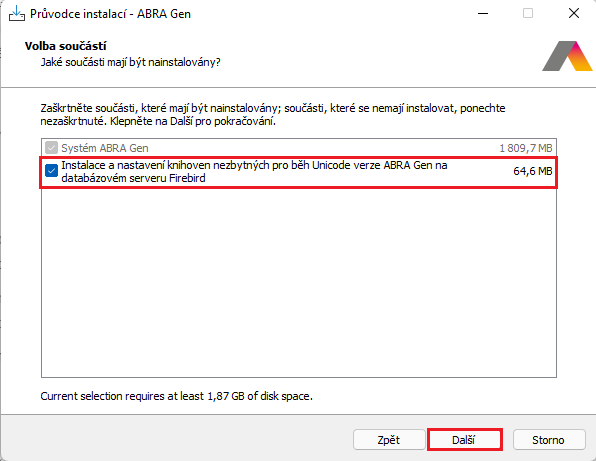The image size is (596, 461).
Task: Select the Systém ABRA Gen component label
Action: [105, 148]
